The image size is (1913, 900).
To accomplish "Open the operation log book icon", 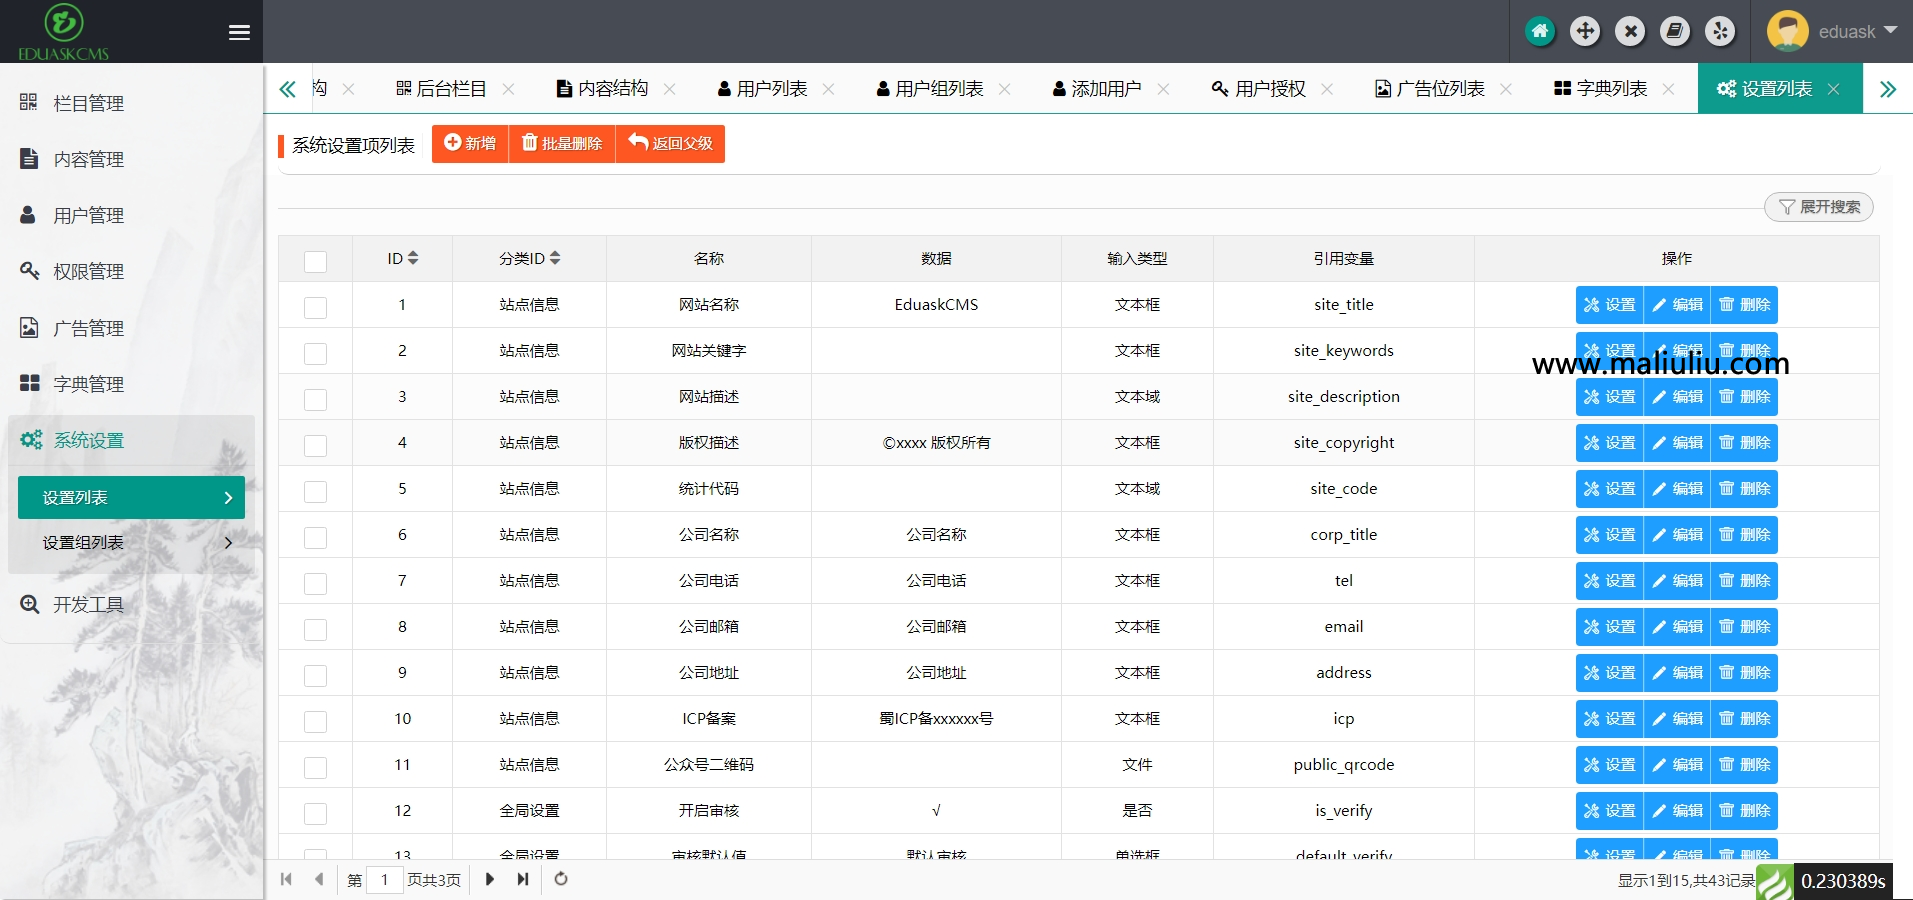I will click(1676, 31).
